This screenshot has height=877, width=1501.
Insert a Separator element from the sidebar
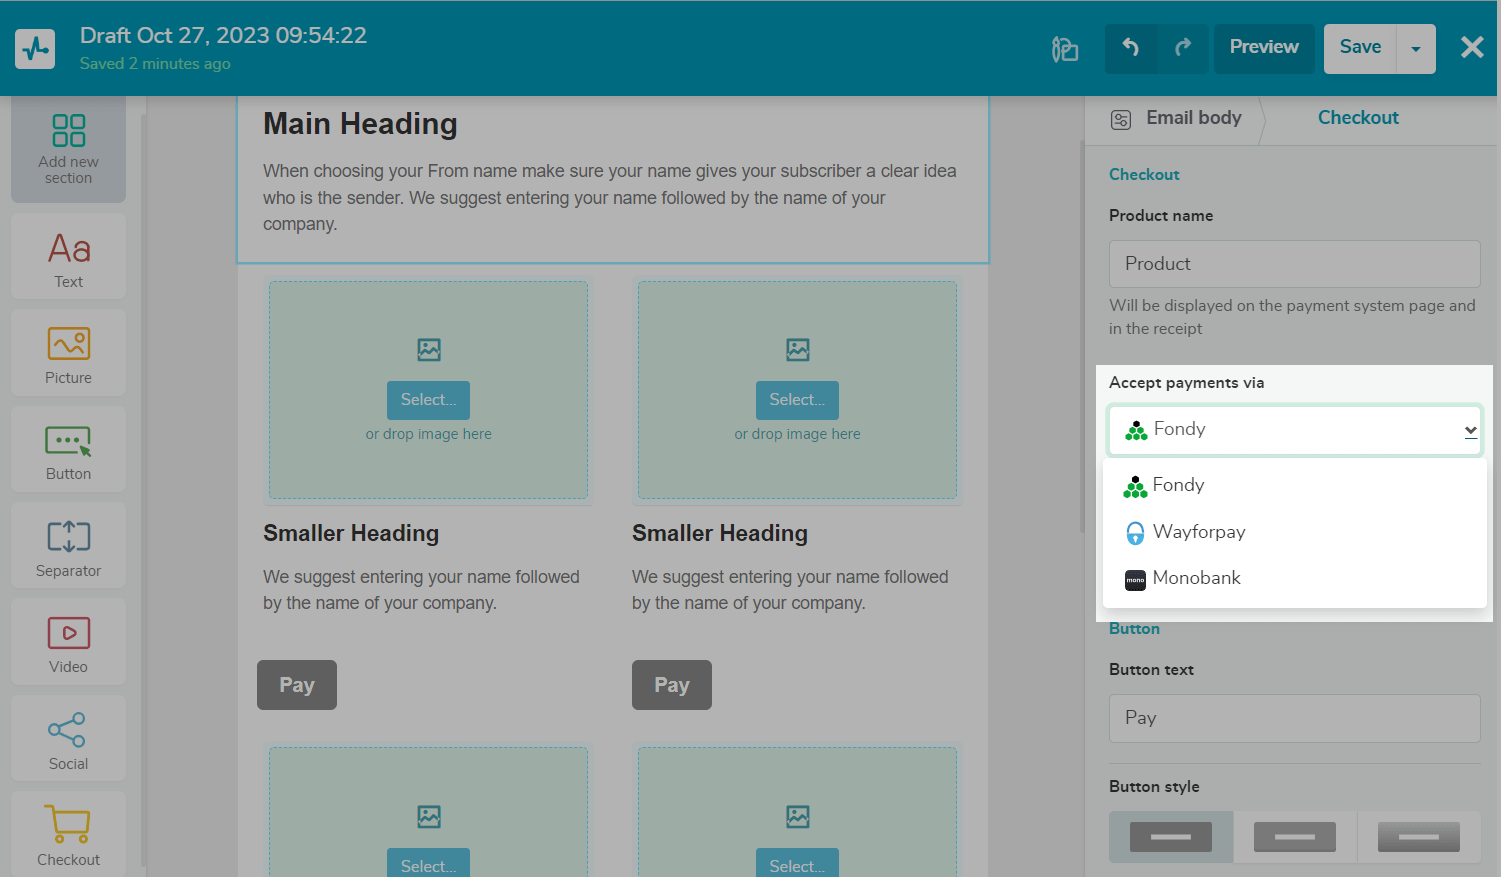tap(69, 546)
